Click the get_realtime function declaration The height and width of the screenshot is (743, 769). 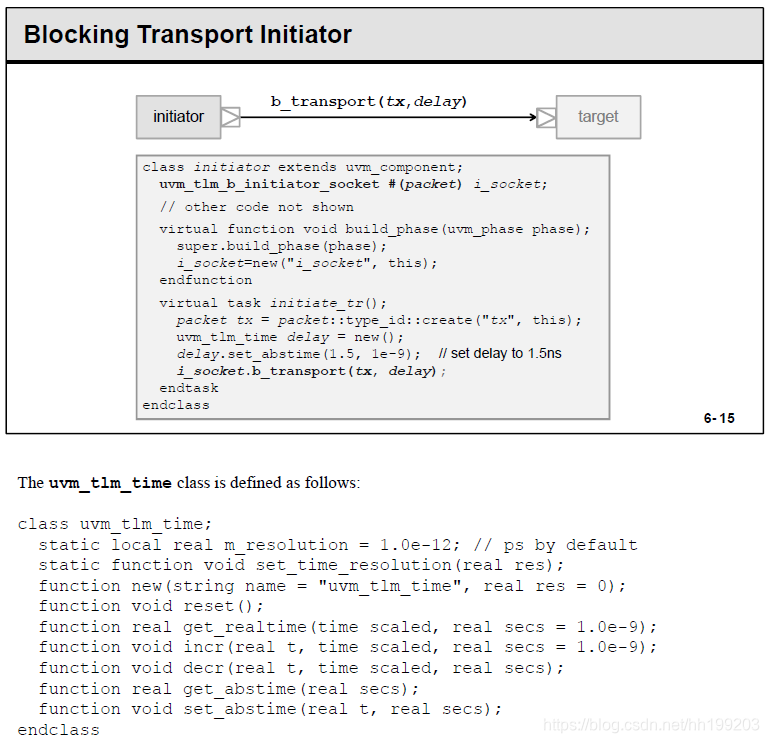coord(348,627)
